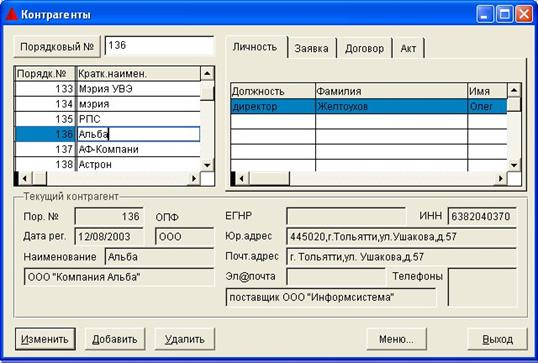
Task: Click right arrow of persons table horizontal scrollbar
Action: tap(500, 178)
